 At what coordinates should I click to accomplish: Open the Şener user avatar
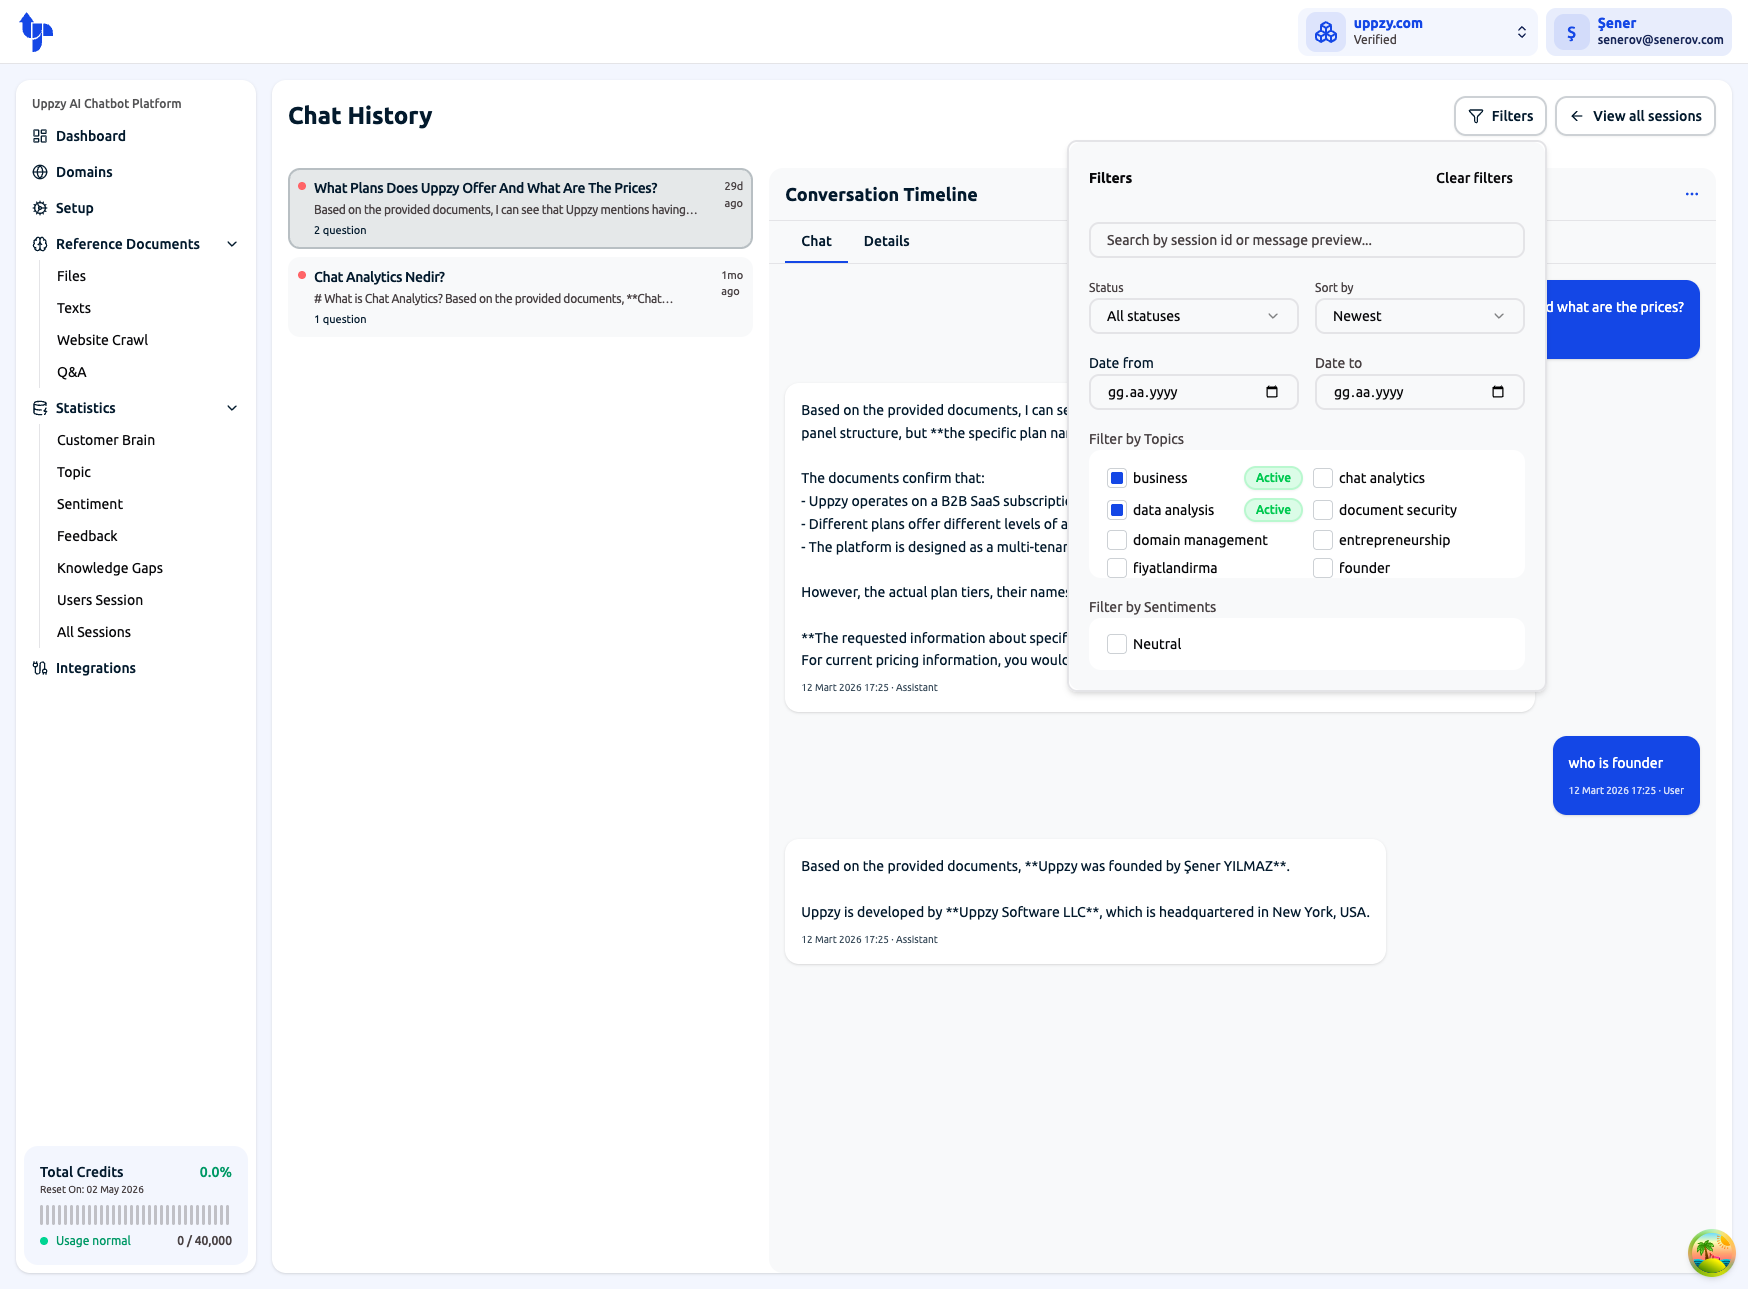tap(1572, 32)
